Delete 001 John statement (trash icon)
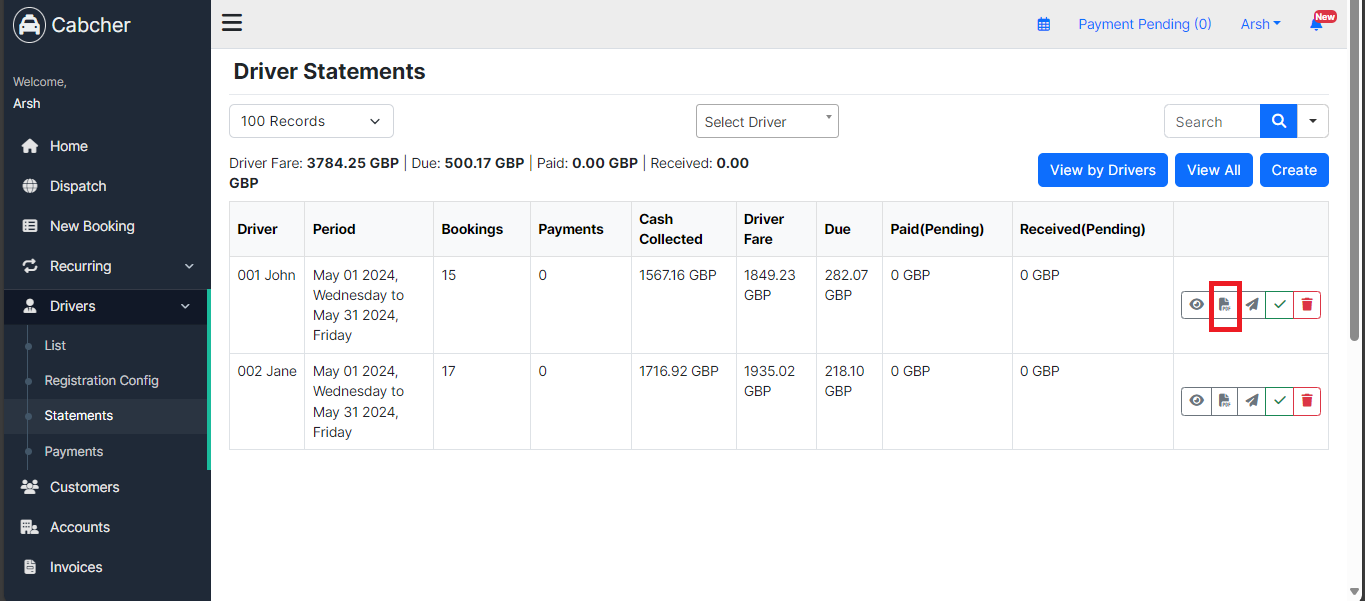Screen dimensions: 1365x601 point(1307,305)
